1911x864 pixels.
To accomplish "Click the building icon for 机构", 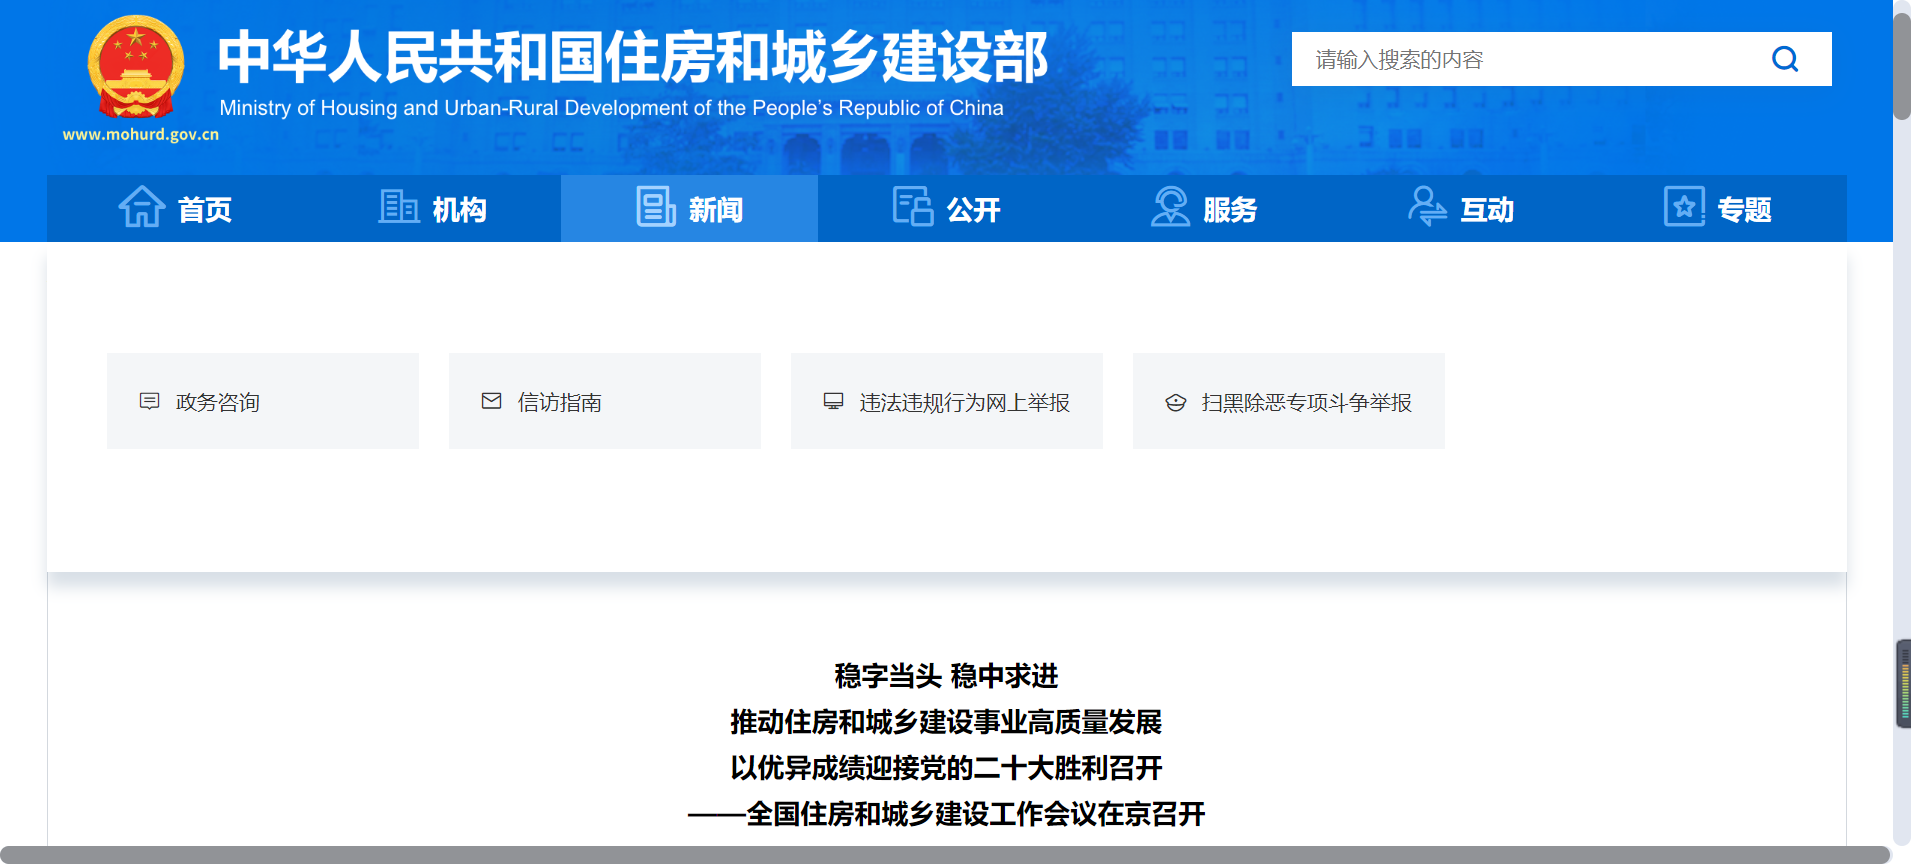I will coord(398,207).
